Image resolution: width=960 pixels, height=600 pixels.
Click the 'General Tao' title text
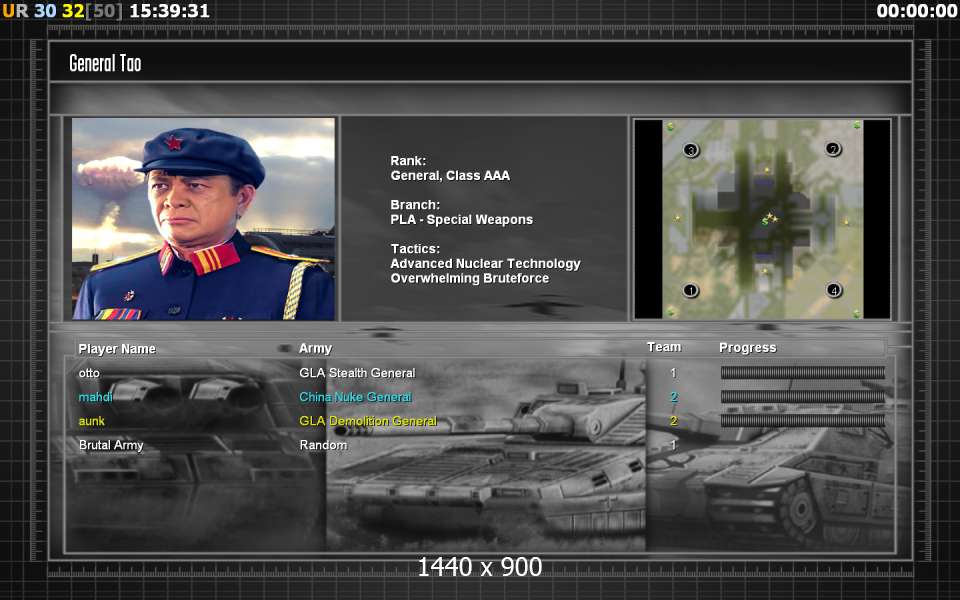(105, 63)
